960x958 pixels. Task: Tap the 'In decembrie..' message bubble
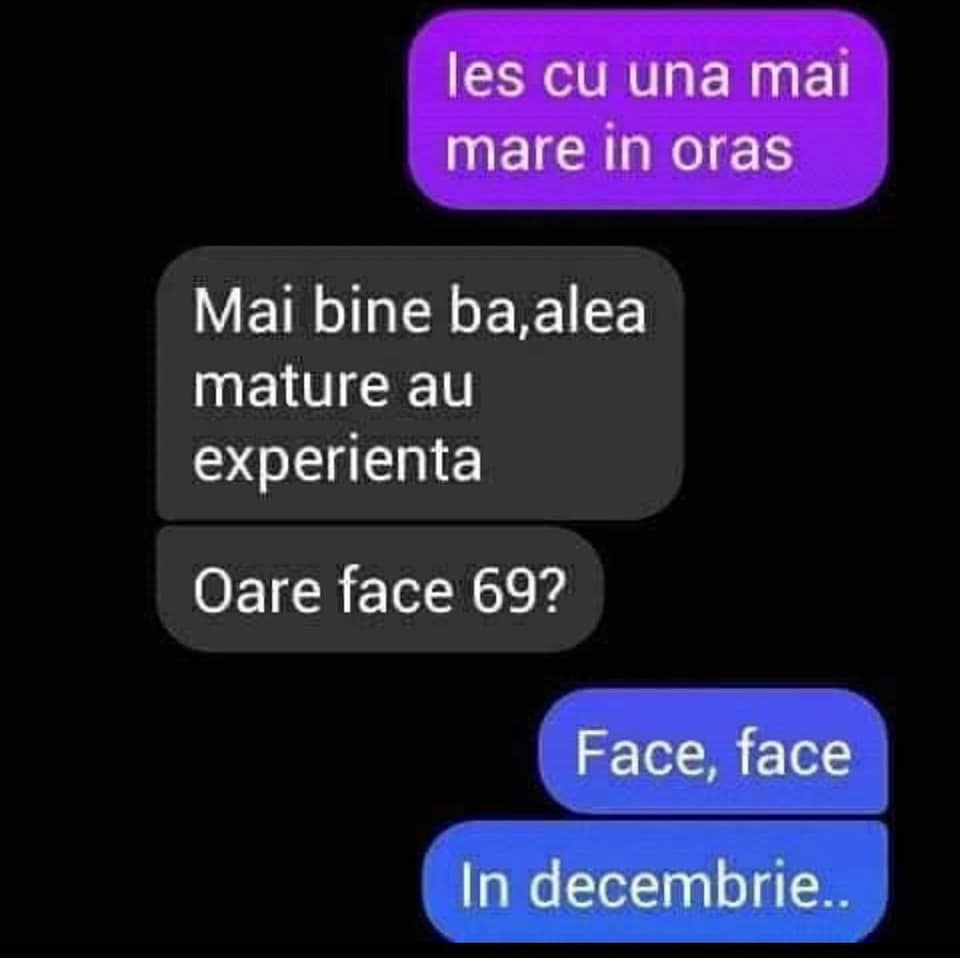click(x=655, y=883)
